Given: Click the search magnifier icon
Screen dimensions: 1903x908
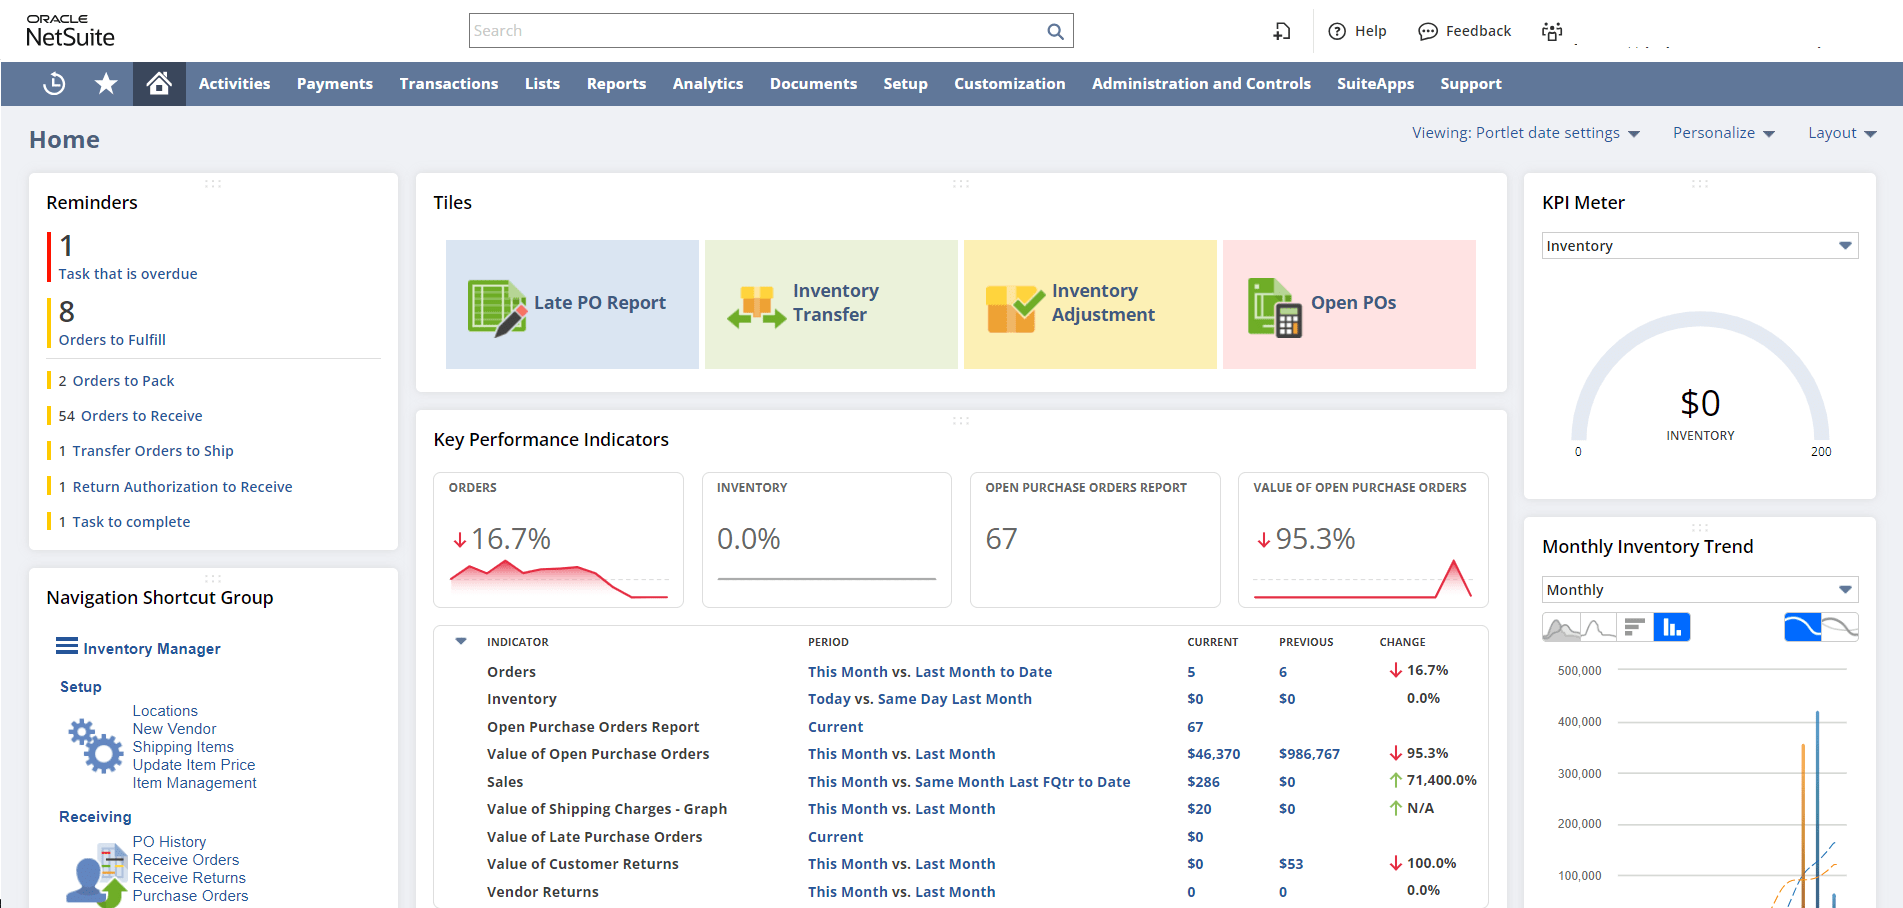Looking at the screenshot, I should pos(1055,31).
